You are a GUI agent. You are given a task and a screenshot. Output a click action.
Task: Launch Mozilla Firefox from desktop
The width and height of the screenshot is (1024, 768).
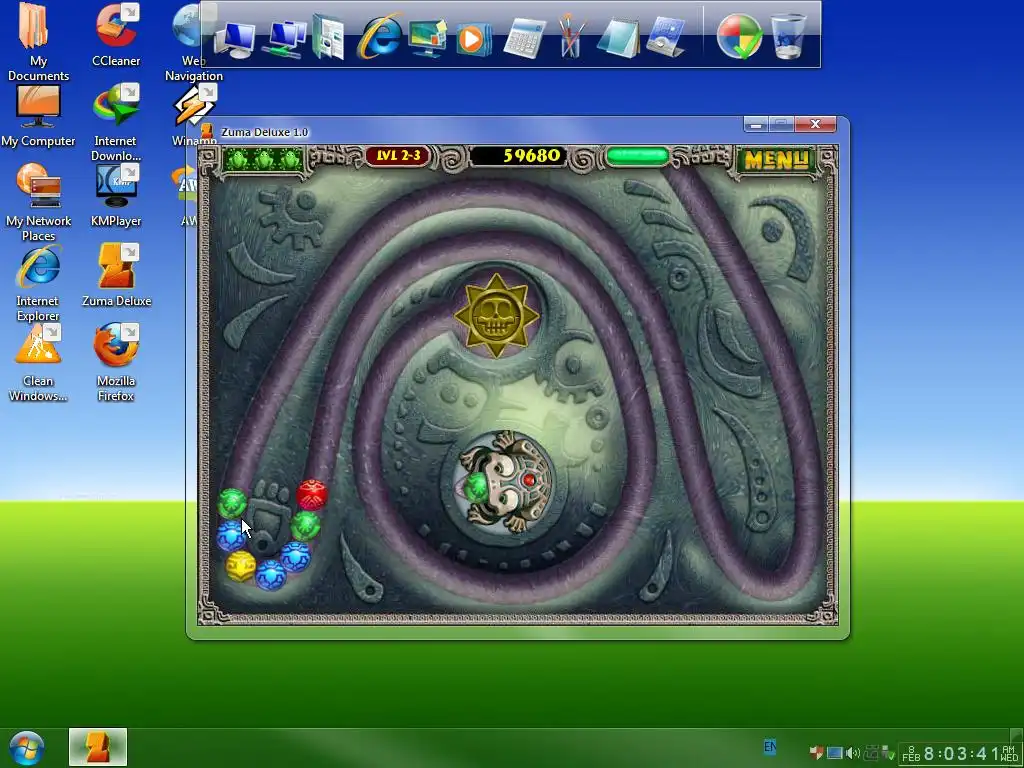coord(116,362)
